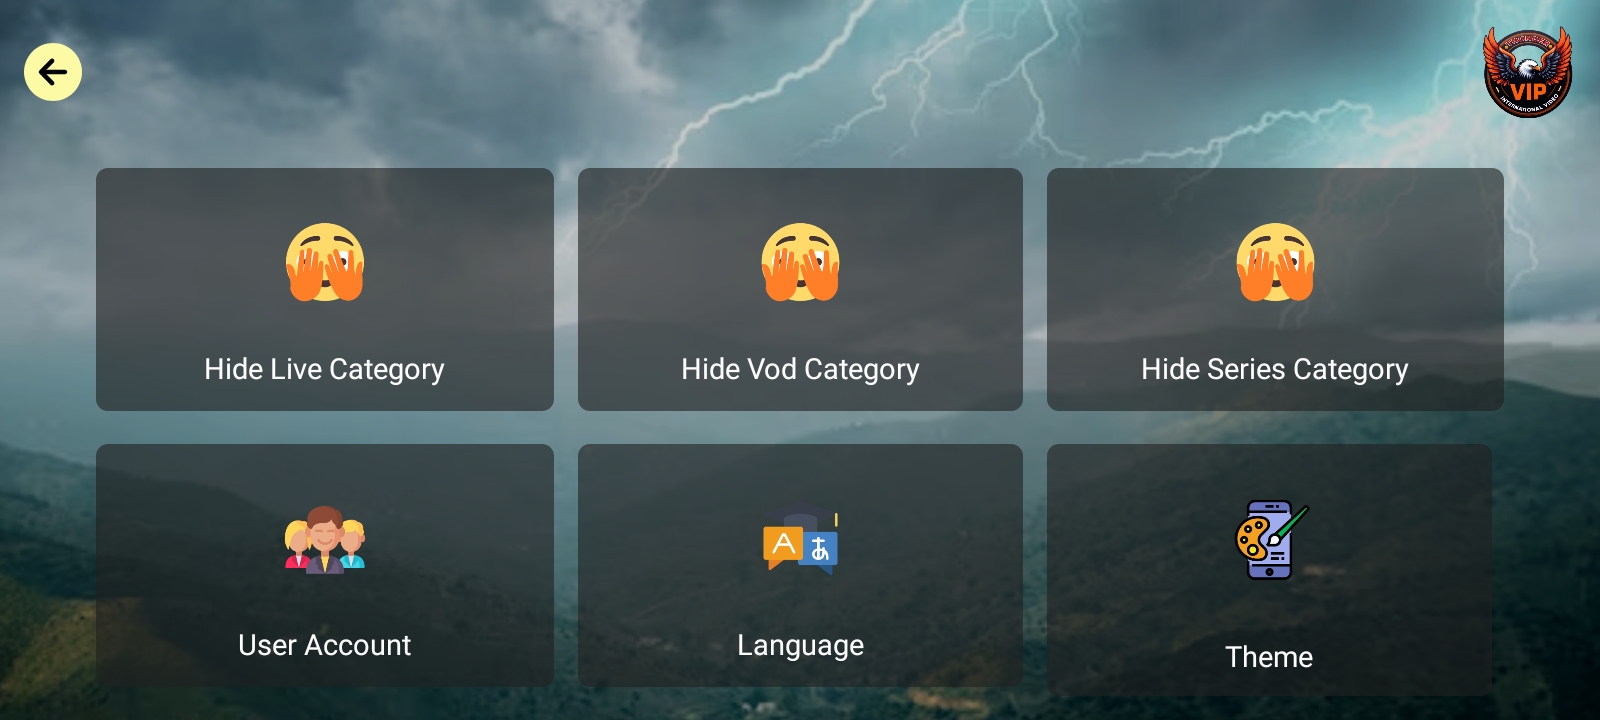Go back using the yellow arrow button
Screen dimensions: 1600x720
[x=53, y=72]
